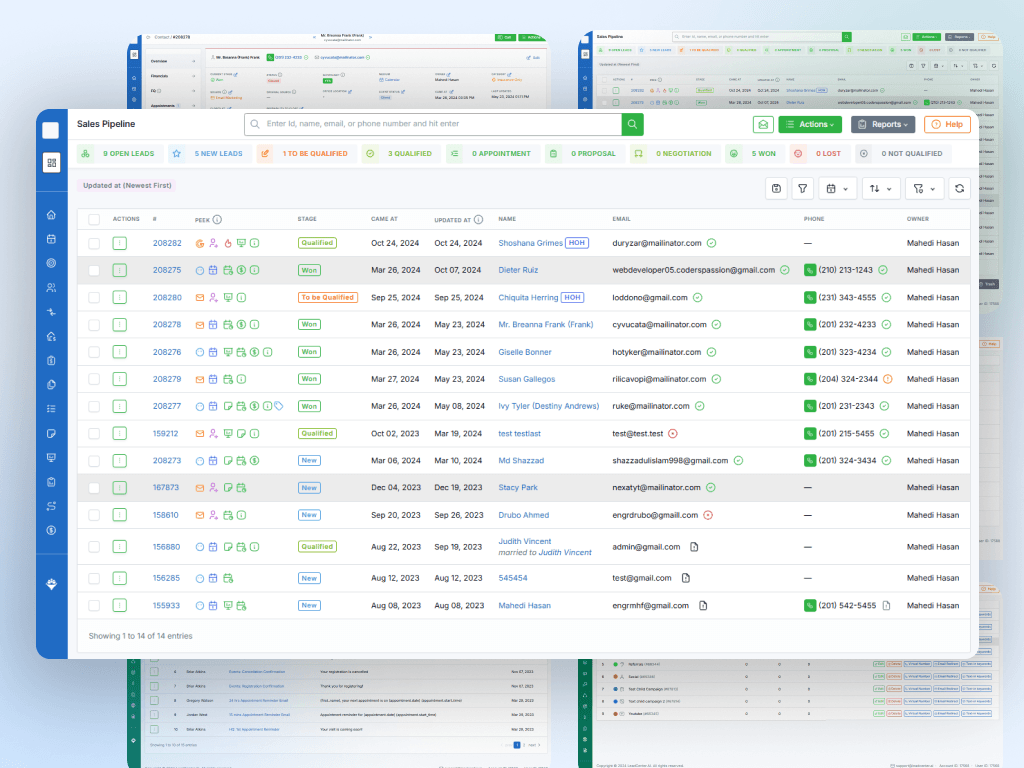This screenshot has height=768, width=1024.
Task: Click the paw icon at sidebar bottom
Action: click(x=52, y=584)
